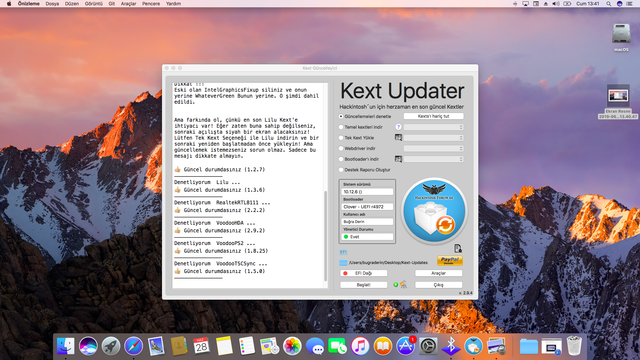This screenshot has height=360, width=640.
Task: Click the volume icon in menu bar
Action: [556, 4]
